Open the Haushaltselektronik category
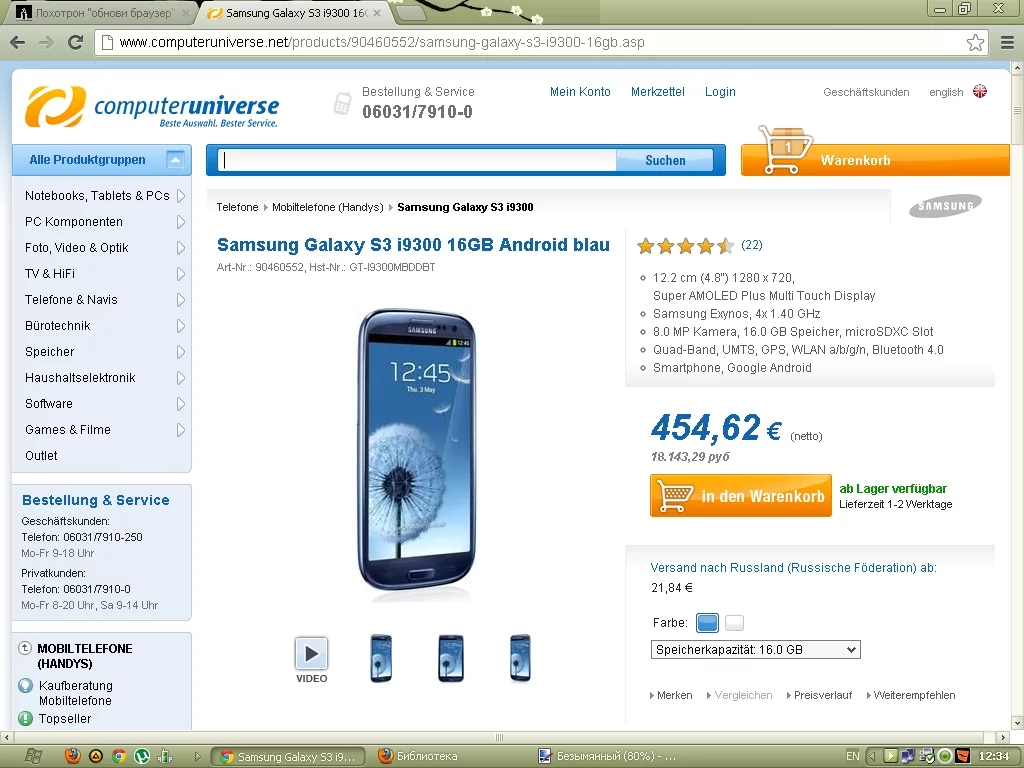The height and width of the screenshot is (768, 1024). tap(80, 378)
